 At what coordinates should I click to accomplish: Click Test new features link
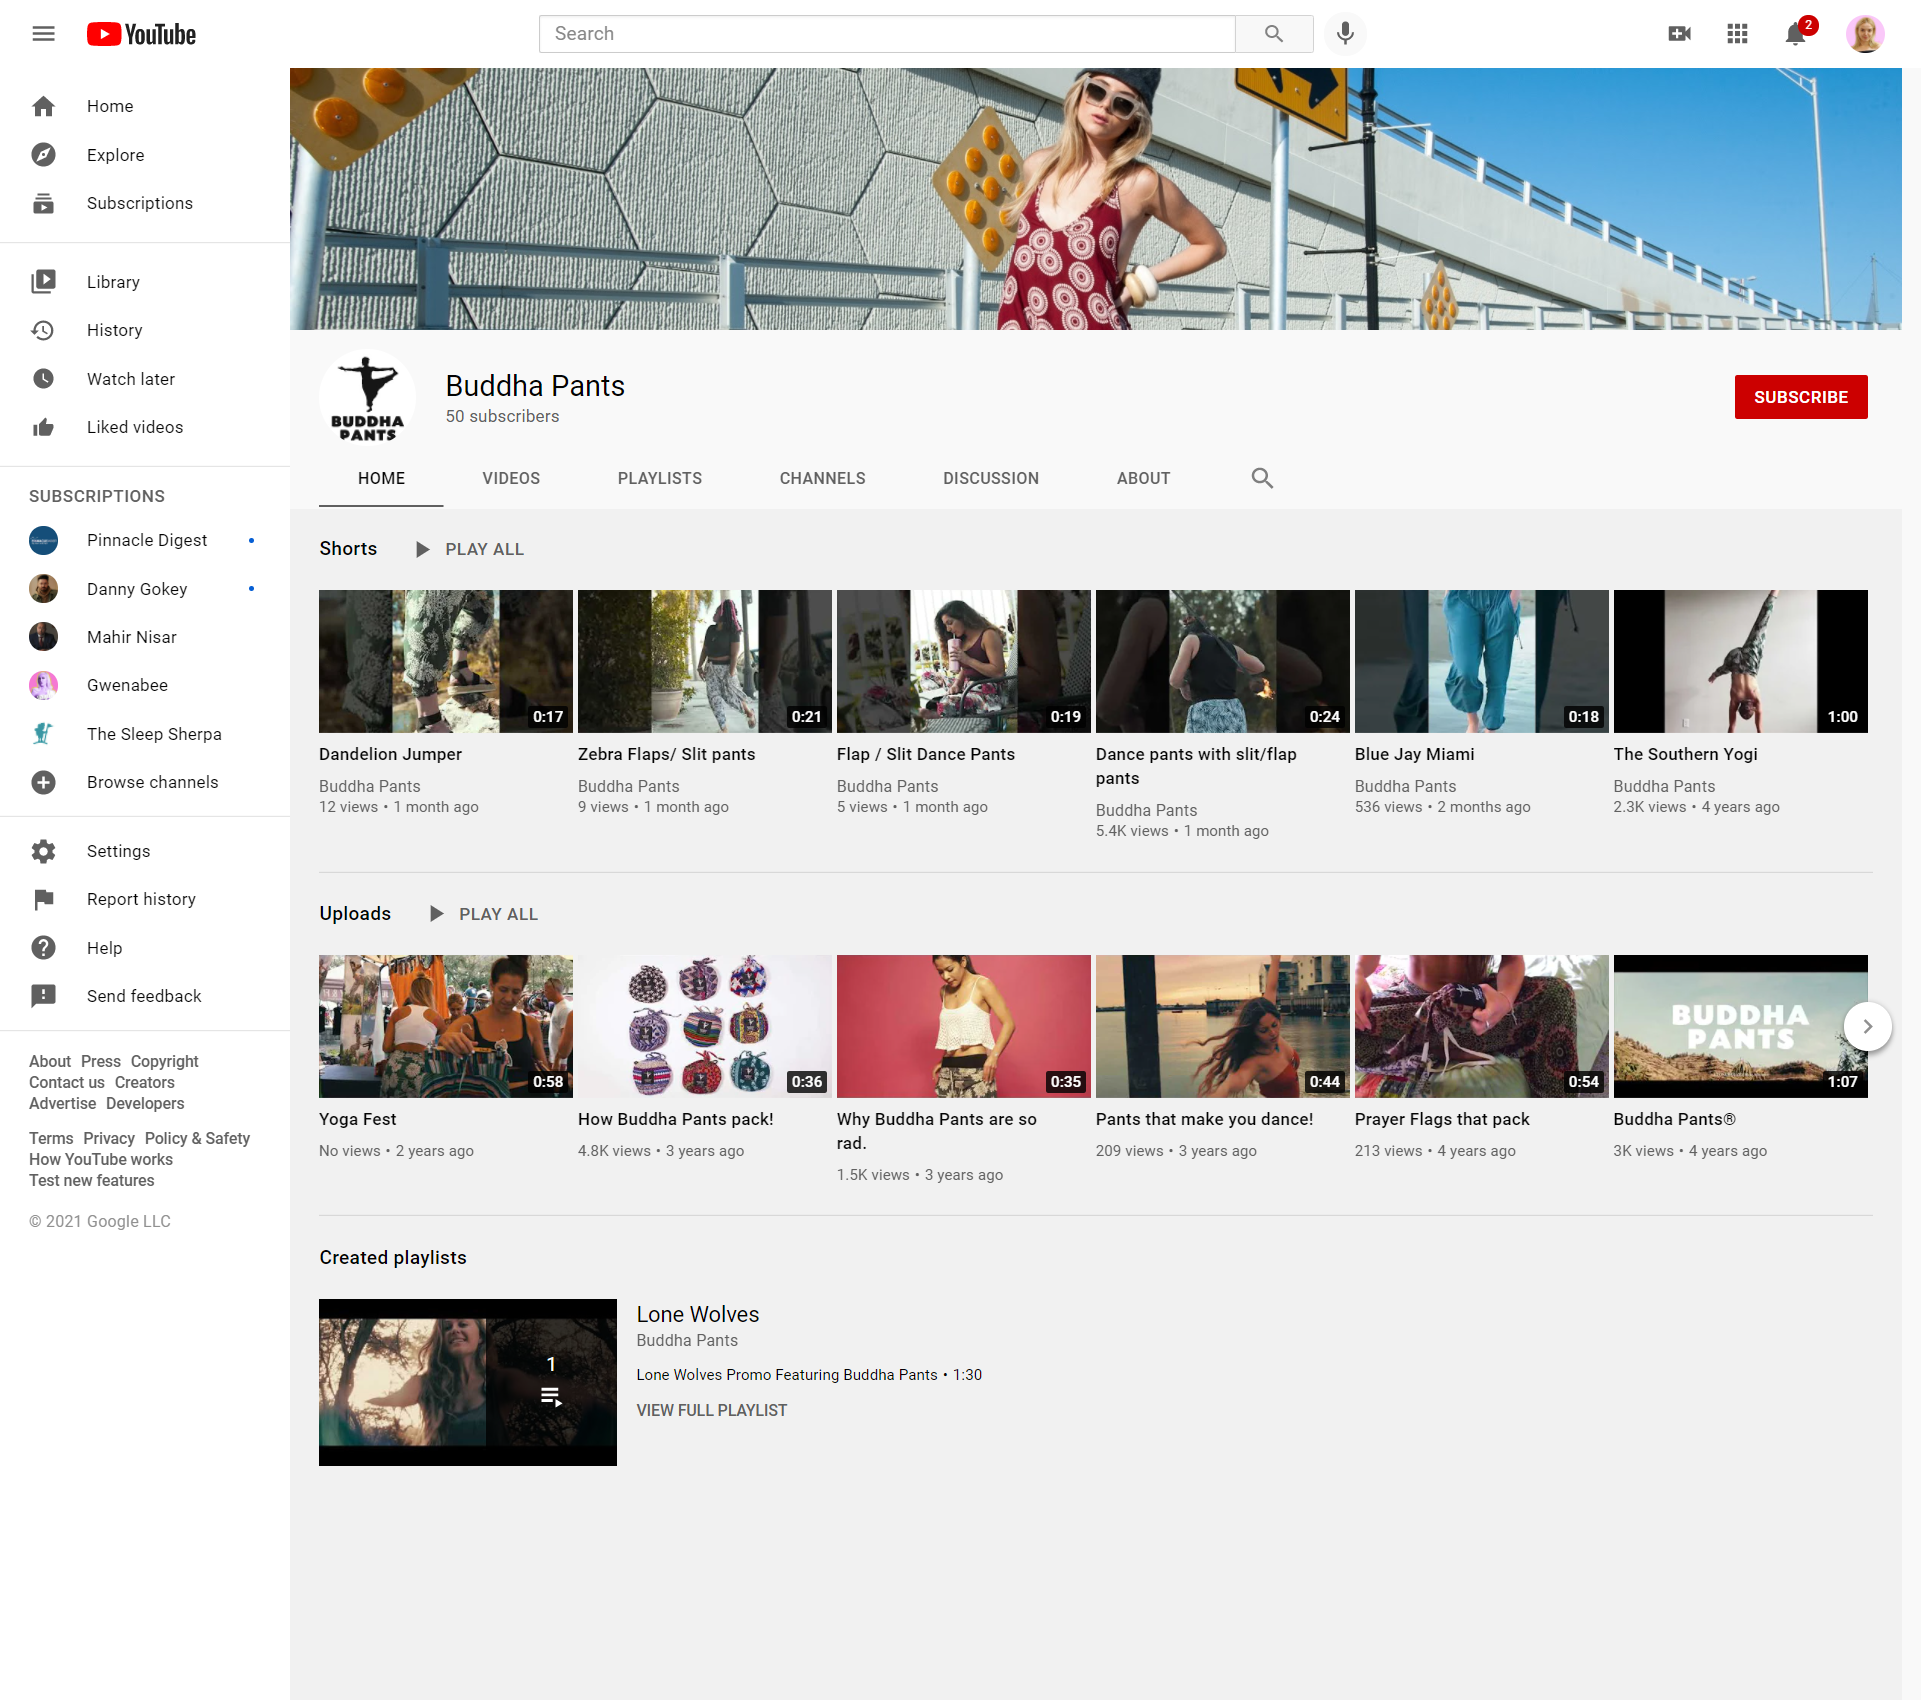point(92,1180)
